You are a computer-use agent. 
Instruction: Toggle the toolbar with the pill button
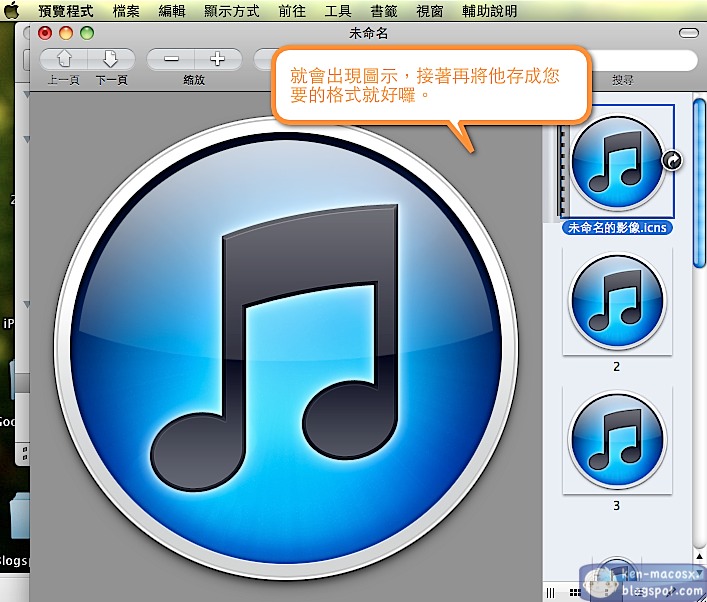point(689,33)
